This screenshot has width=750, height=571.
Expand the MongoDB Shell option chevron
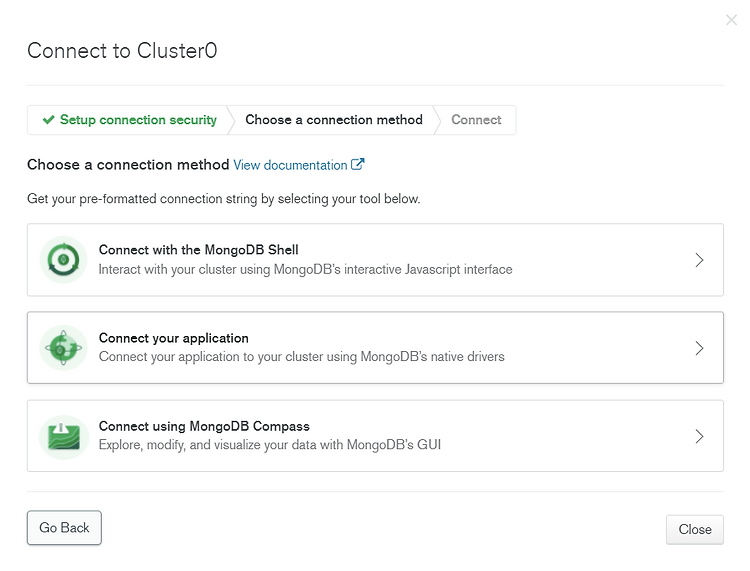coord(699,260)
